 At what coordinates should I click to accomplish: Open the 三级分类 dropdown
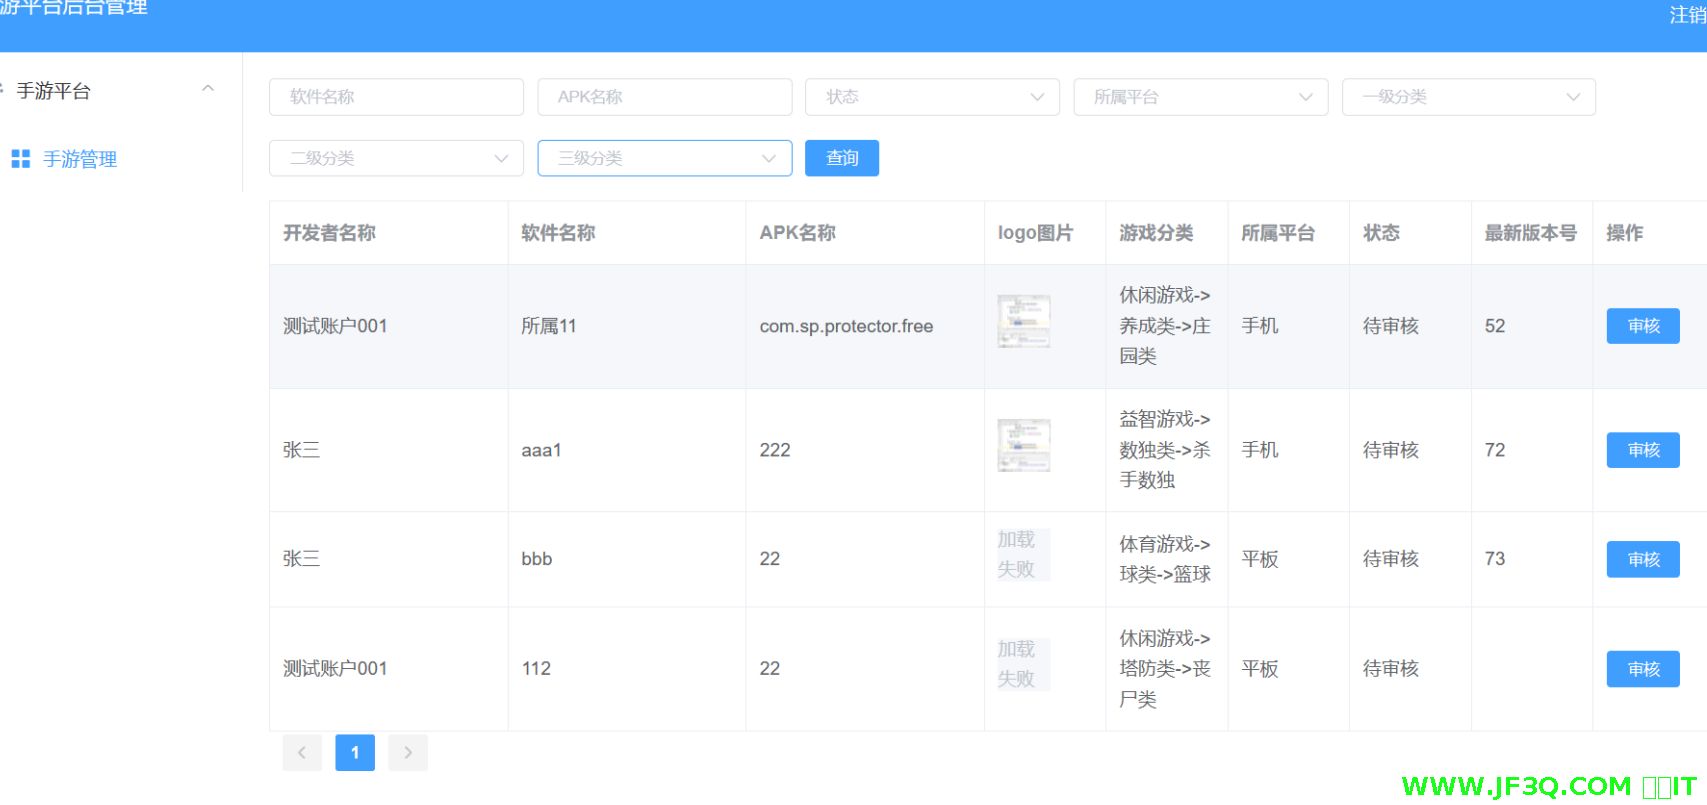pos(664,158)
